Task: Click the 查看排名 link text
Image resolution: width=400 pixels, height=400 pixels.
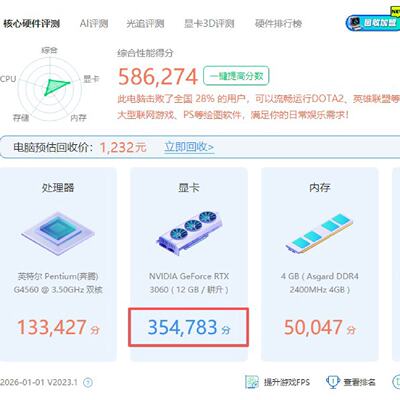Action: 359,382
